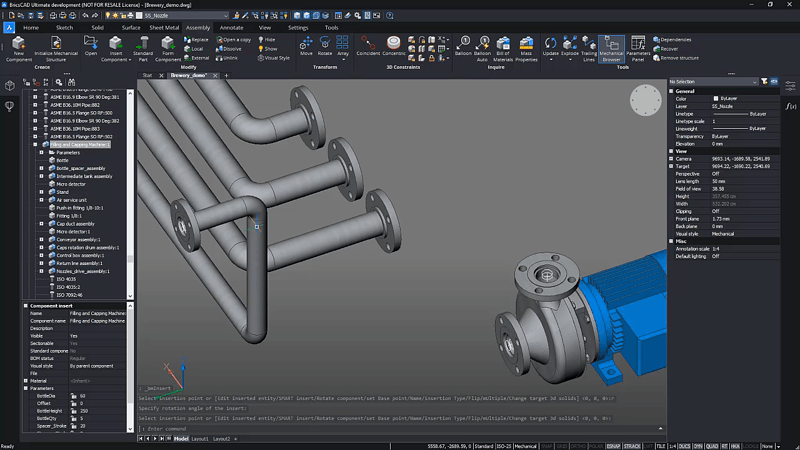Expand Bottle_spacer_assembly tree node
Screen dimensions: 800x450
[41, 168]
